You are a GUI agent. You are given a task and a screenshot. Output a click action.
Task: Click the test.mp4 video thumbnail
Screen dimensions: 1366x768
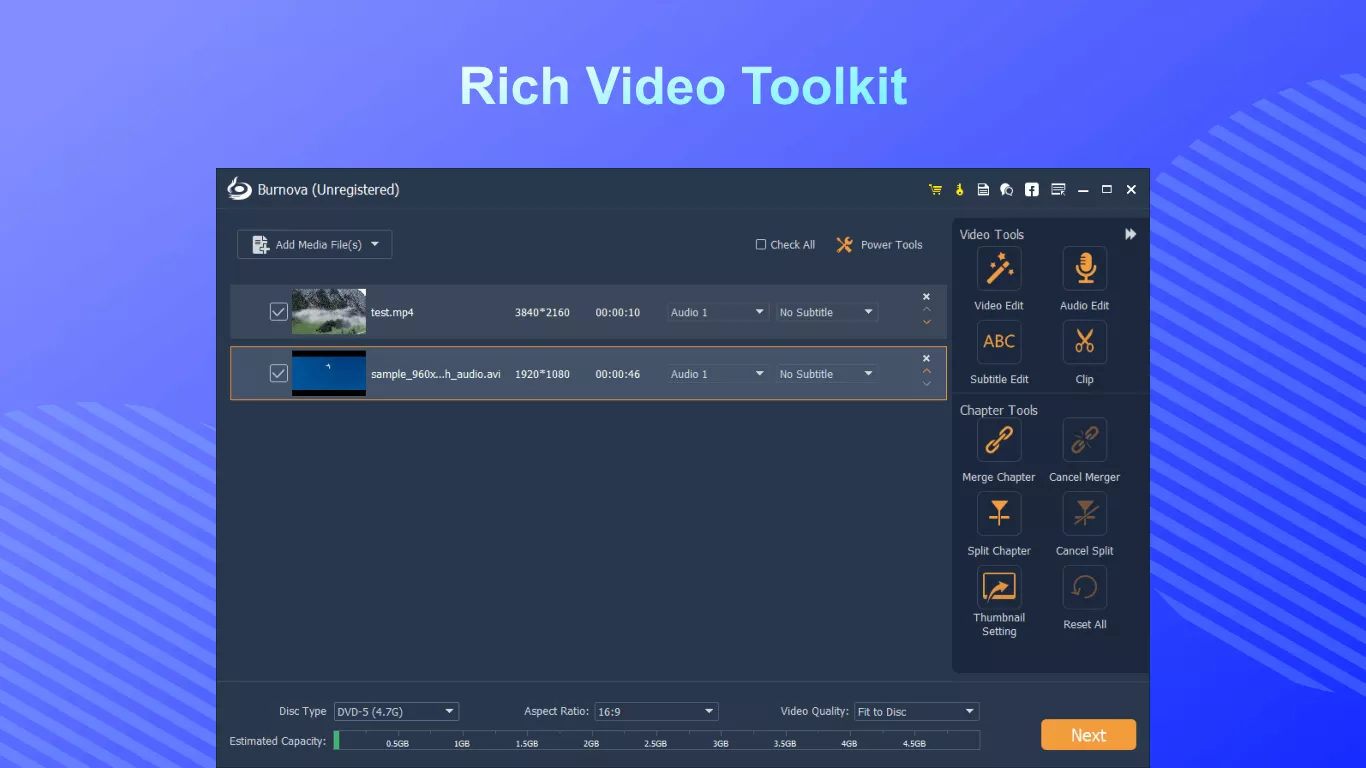pyautogui.click(x=329, y=312)
